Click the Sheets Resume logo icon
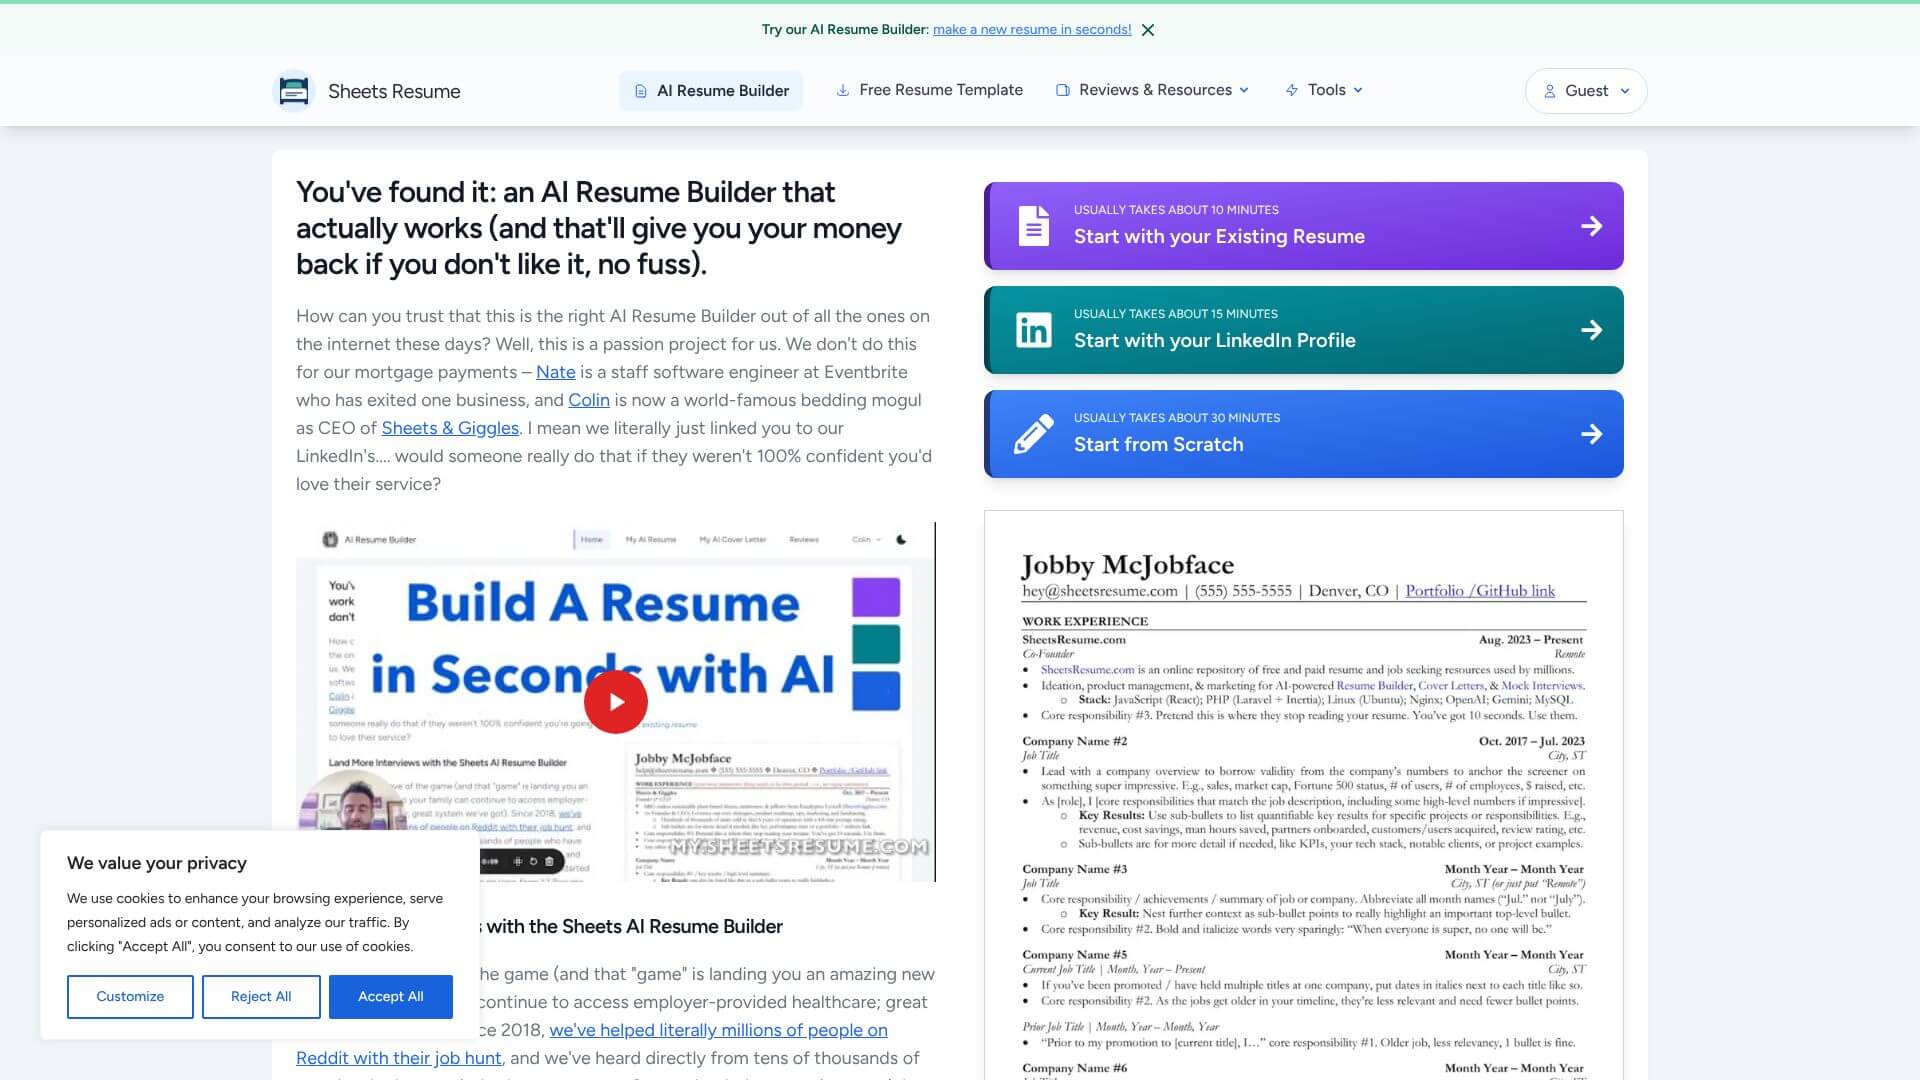 (x=294, y=91)
